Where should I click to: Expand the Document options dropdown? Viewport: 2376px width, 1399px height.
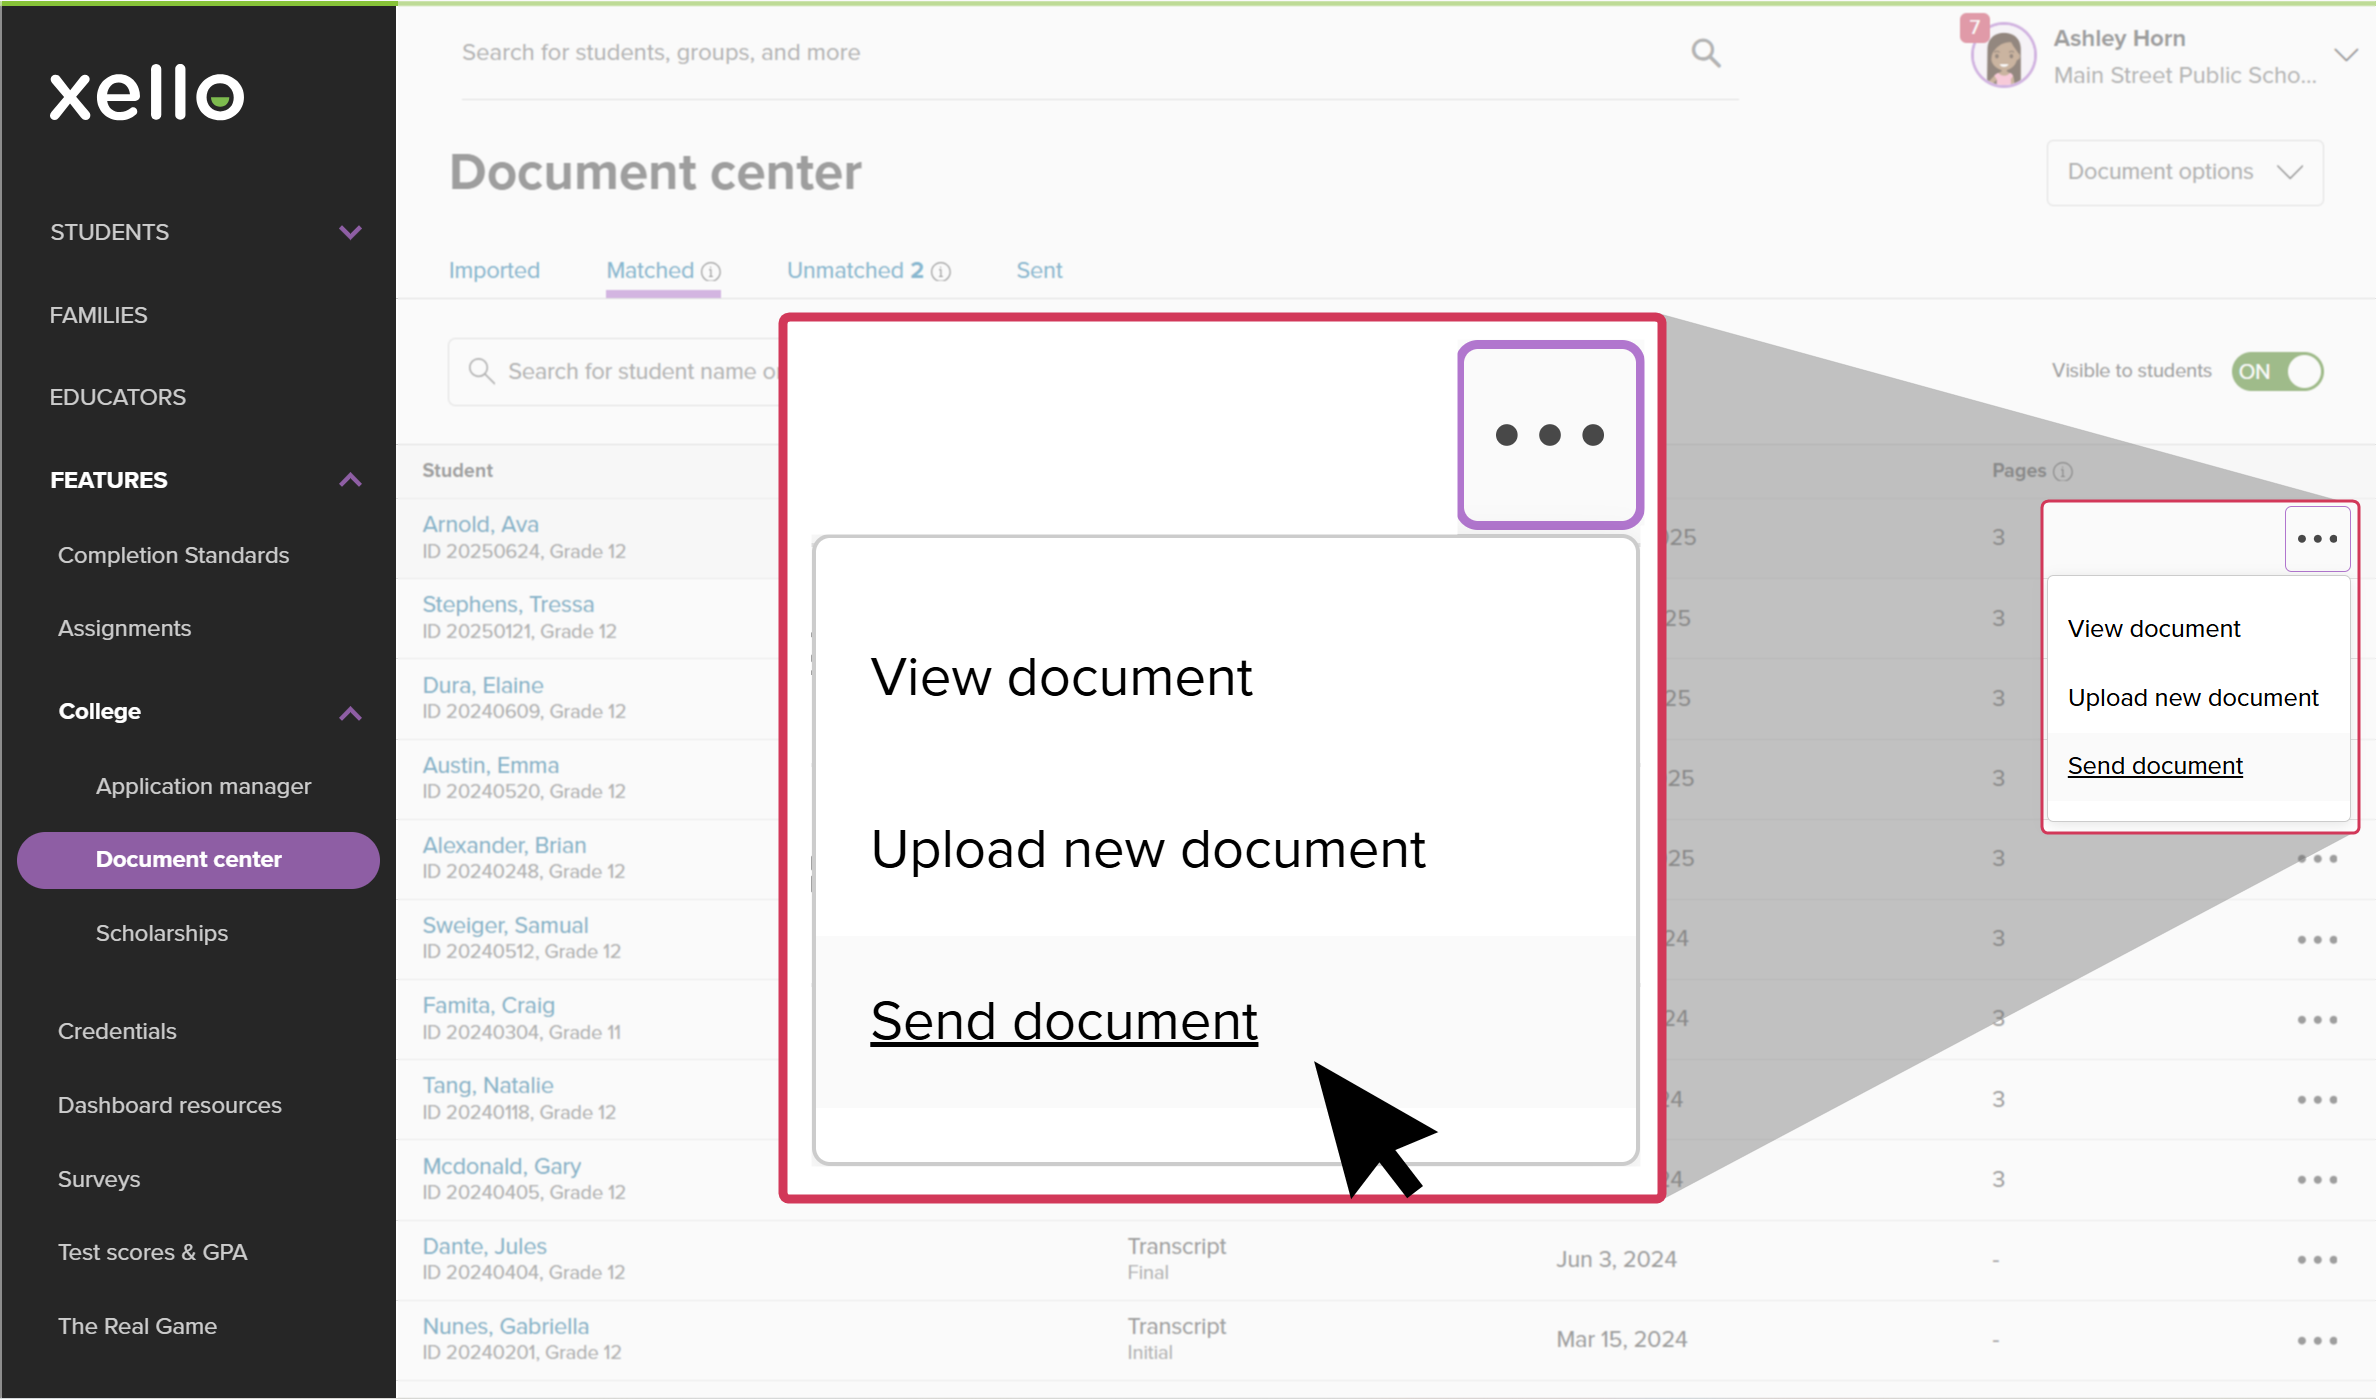point(2184,172)
